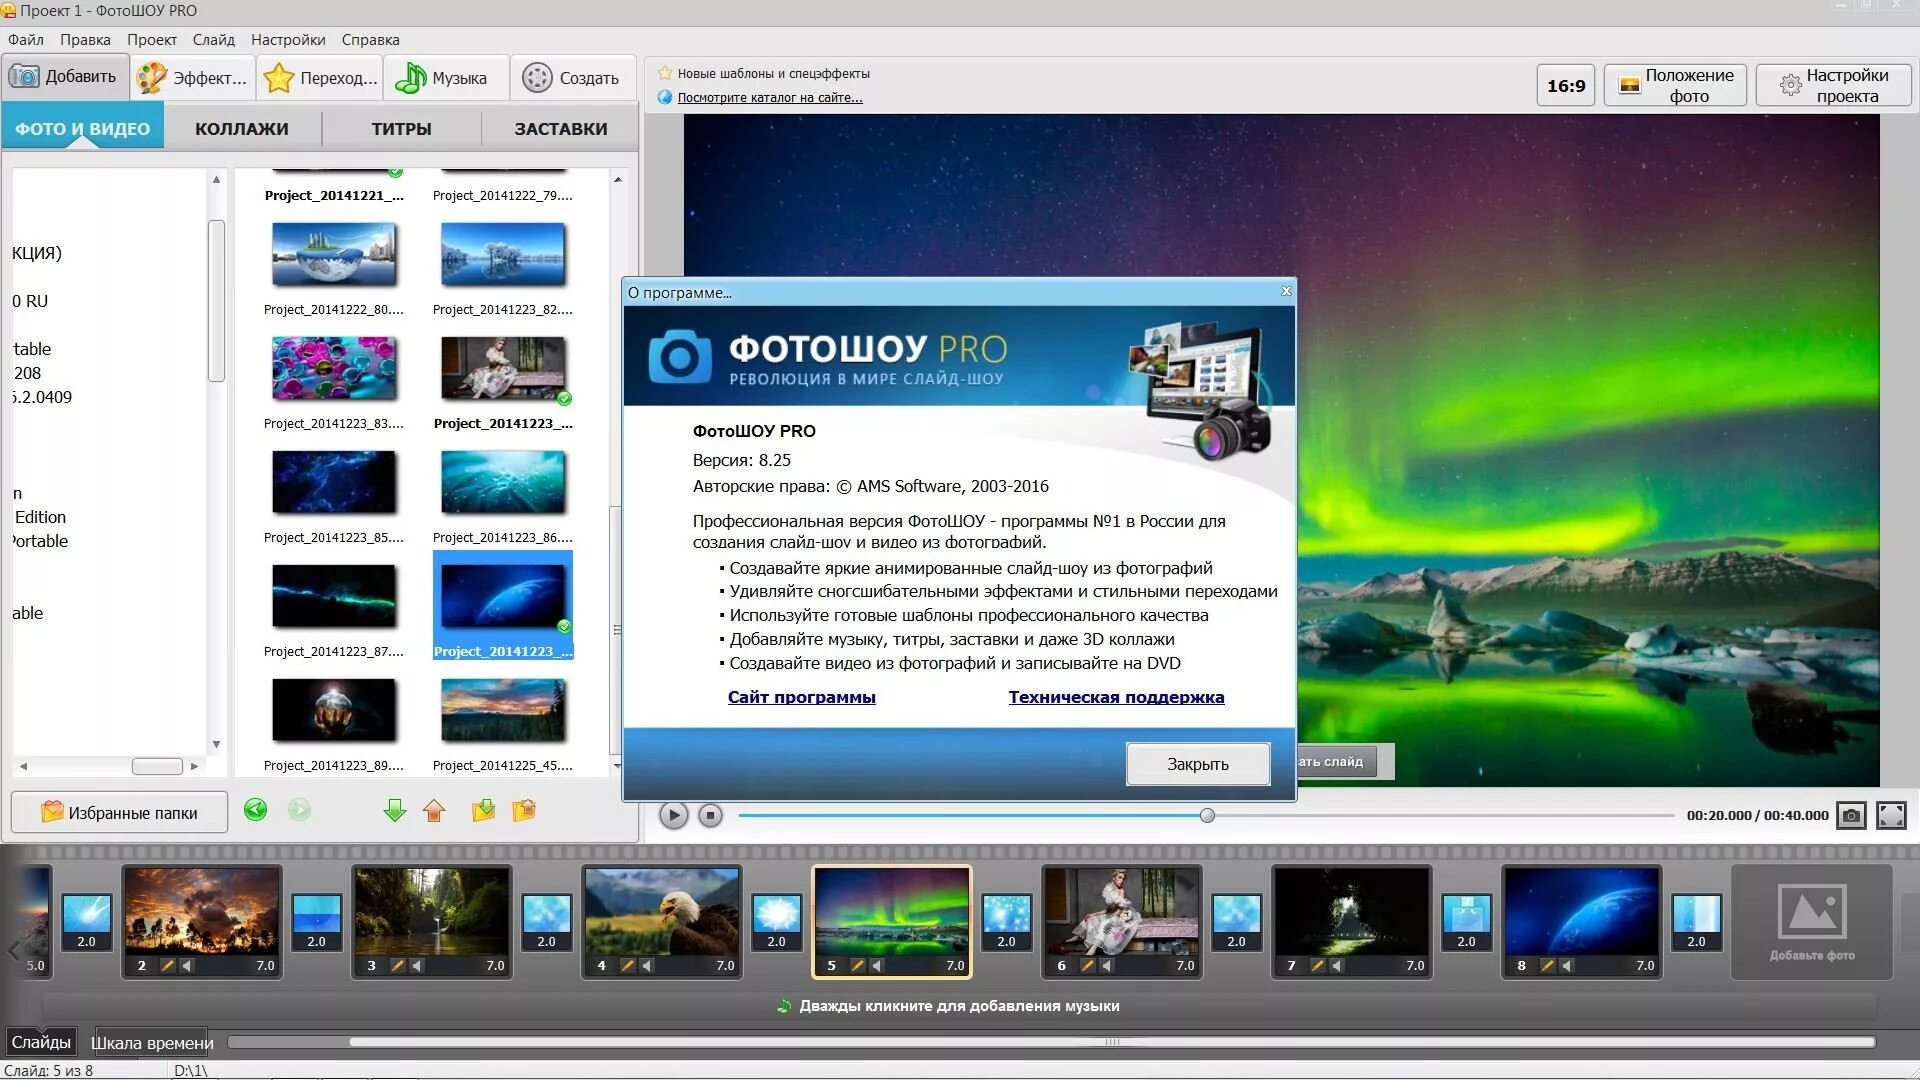Toggle the speaker icon on slide 6

coord(1107,966)
